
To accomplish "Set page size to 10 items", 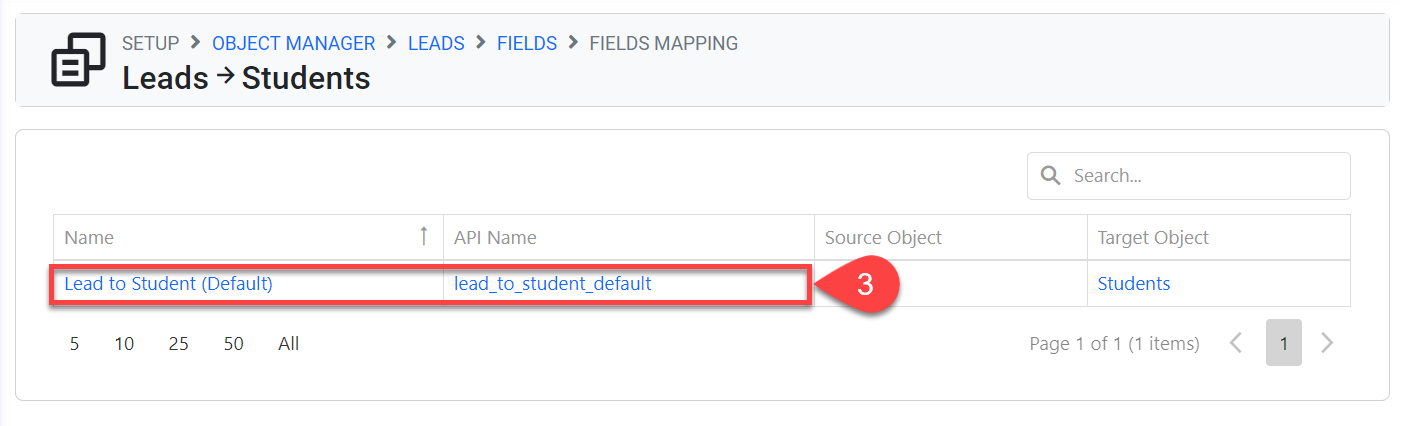I will point(124,344).
